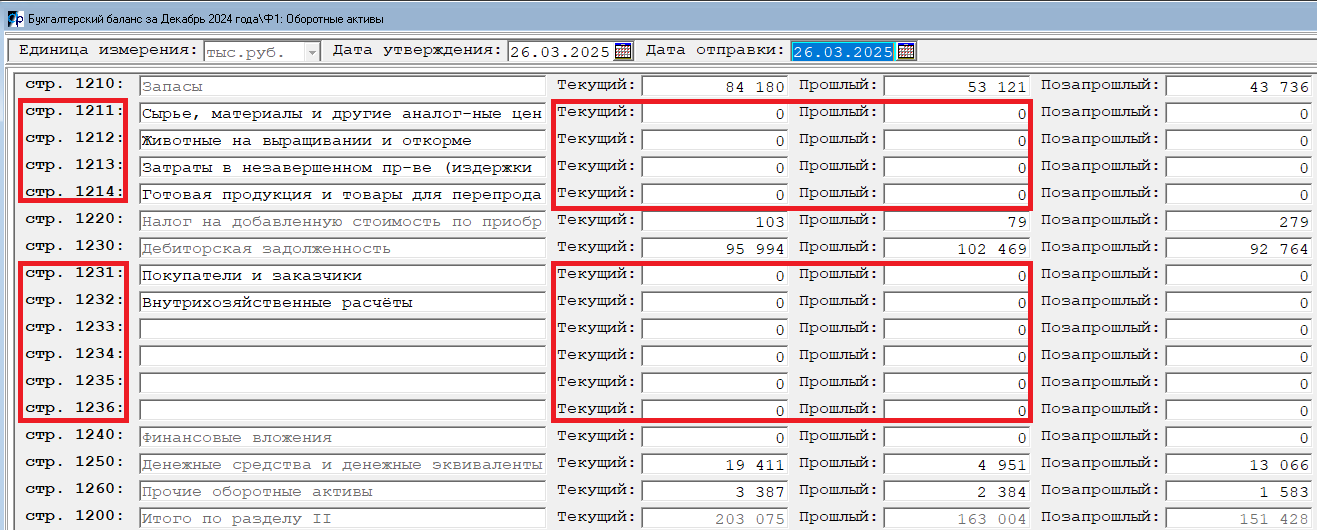Click Покупатели и заказчики name field
The height and width of the screenshot is (530, 1317).
[341, 276]
